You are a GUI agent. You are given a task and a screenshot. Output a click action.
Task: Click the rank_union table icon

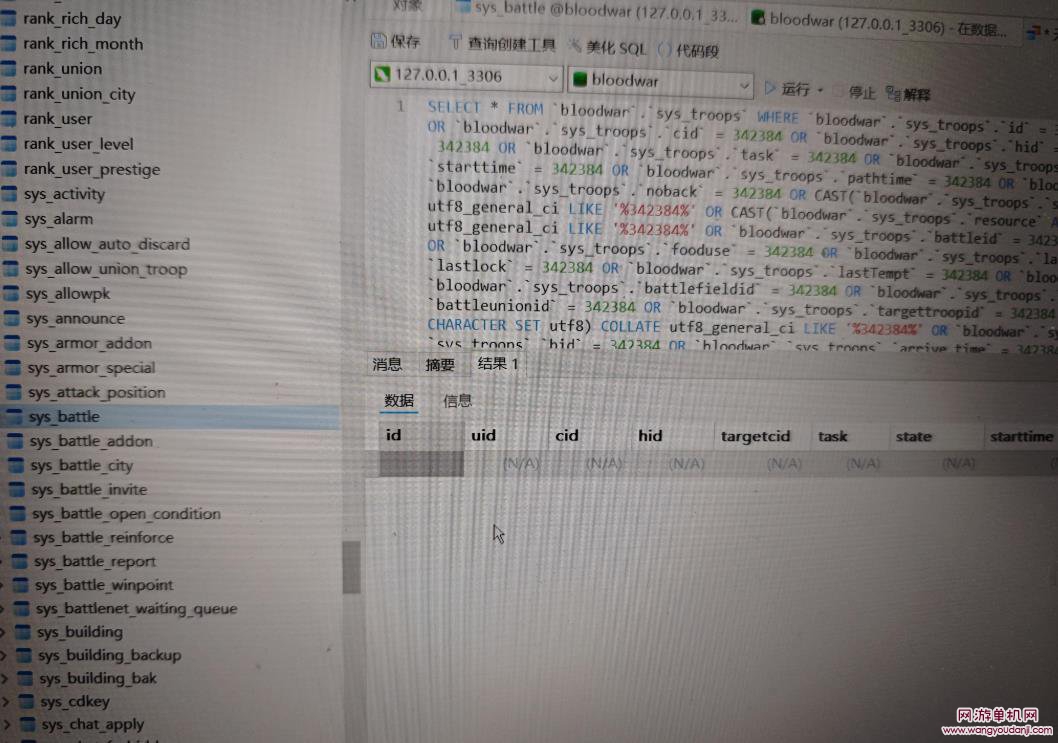coord(10,69)
